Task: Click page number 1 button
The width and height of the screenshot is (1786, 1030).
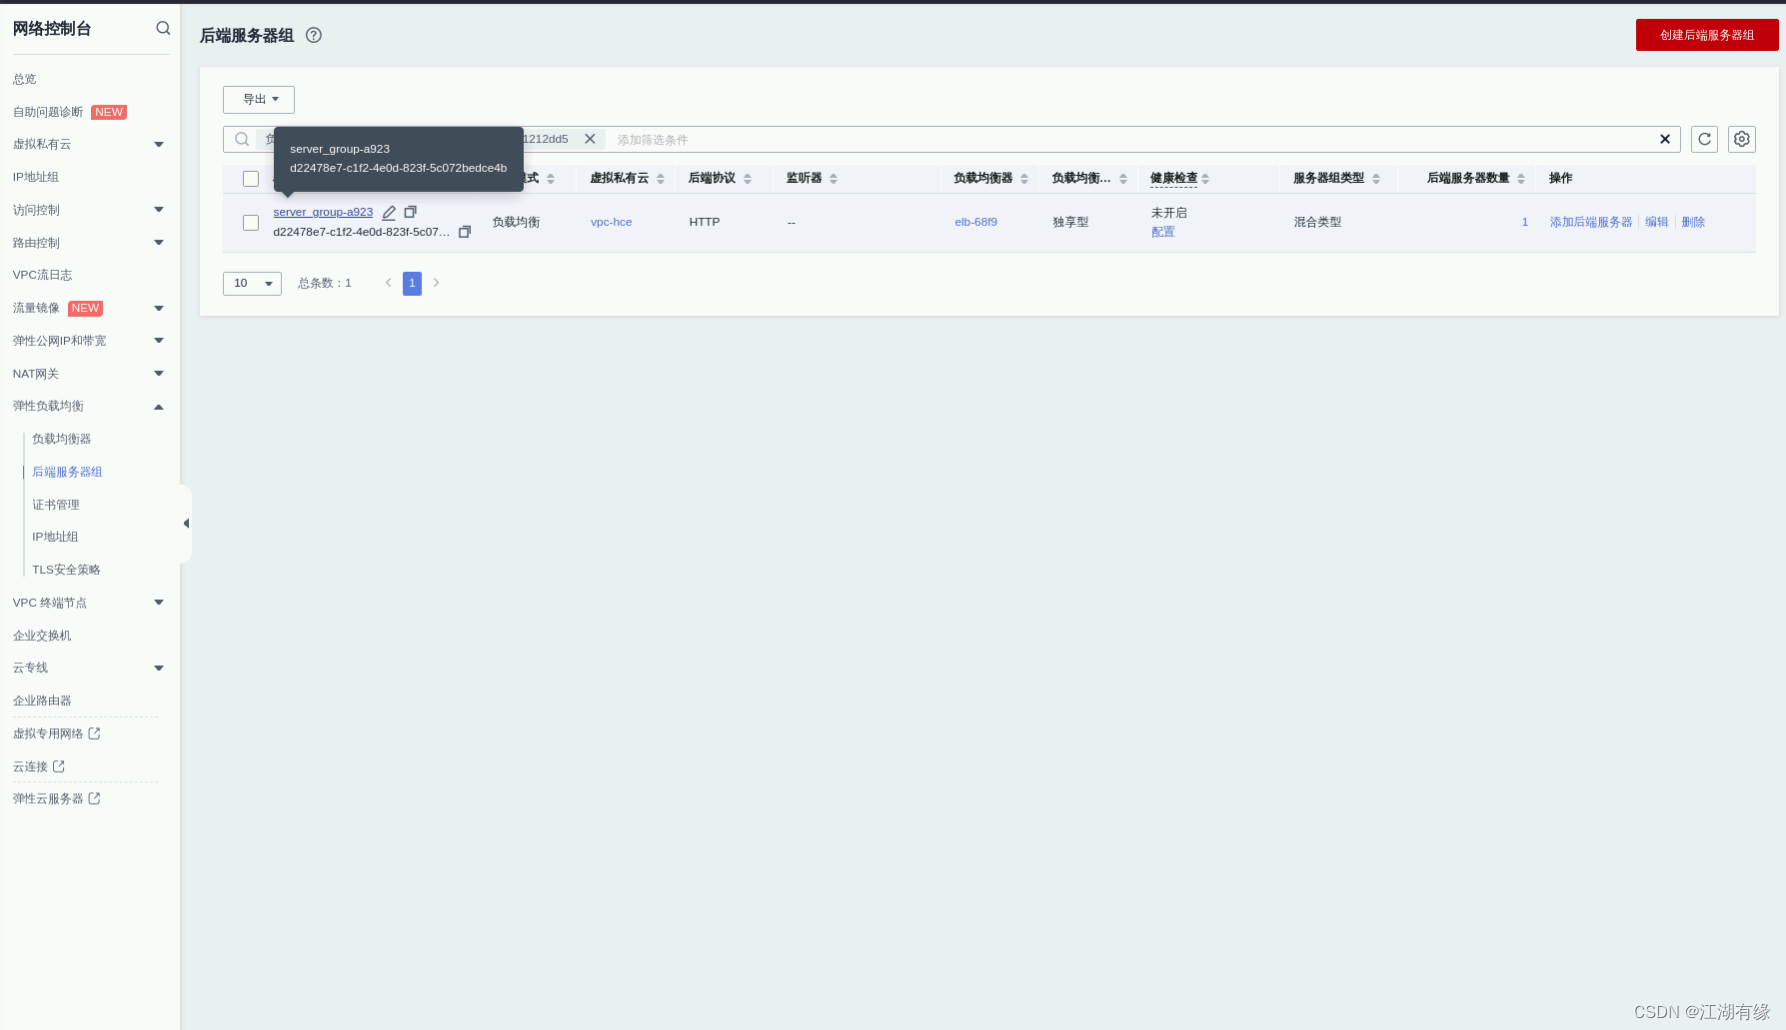Action: click(412, 283)
